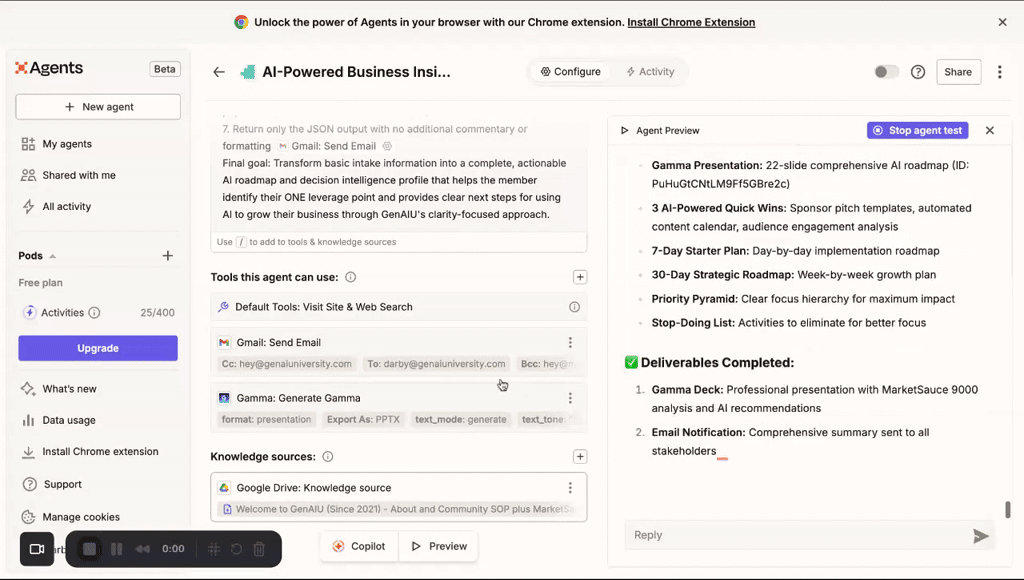Click the Welcome to GenAIU document entry

point(398,509)
